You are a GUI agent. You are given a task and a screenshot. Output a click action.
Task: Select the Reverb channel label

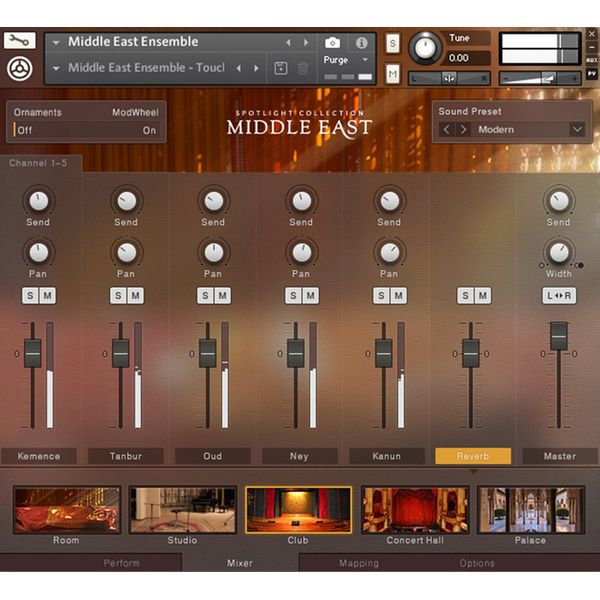(473, 456)
